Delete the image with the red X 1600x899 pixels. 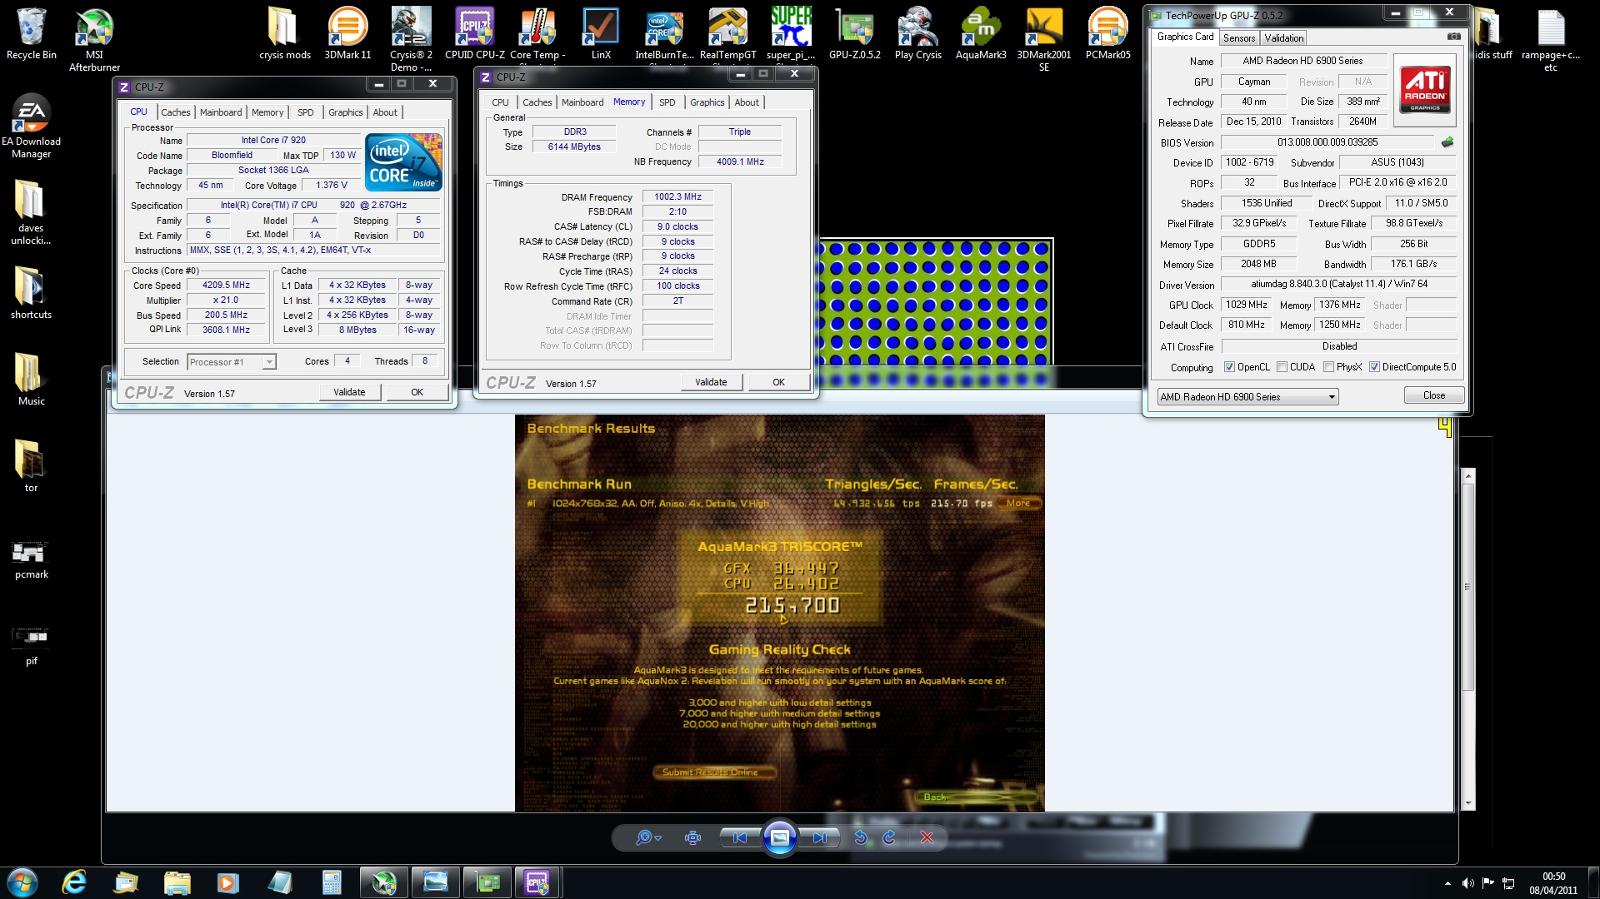927,838
